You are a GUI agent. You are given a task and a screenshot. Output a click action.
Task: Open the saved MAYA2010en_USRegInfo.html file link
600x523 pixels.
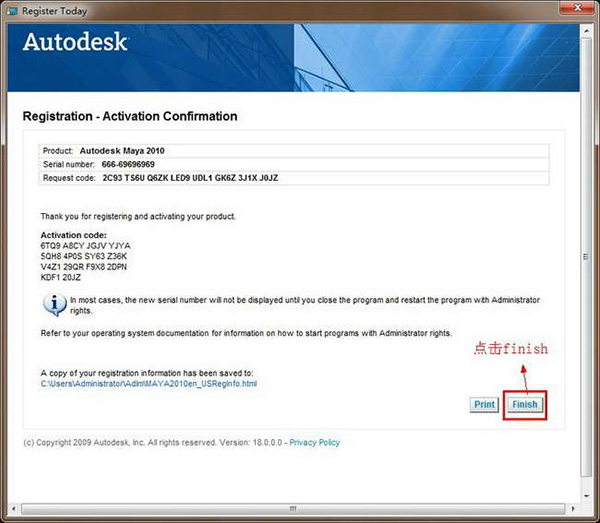click(149, 383)
